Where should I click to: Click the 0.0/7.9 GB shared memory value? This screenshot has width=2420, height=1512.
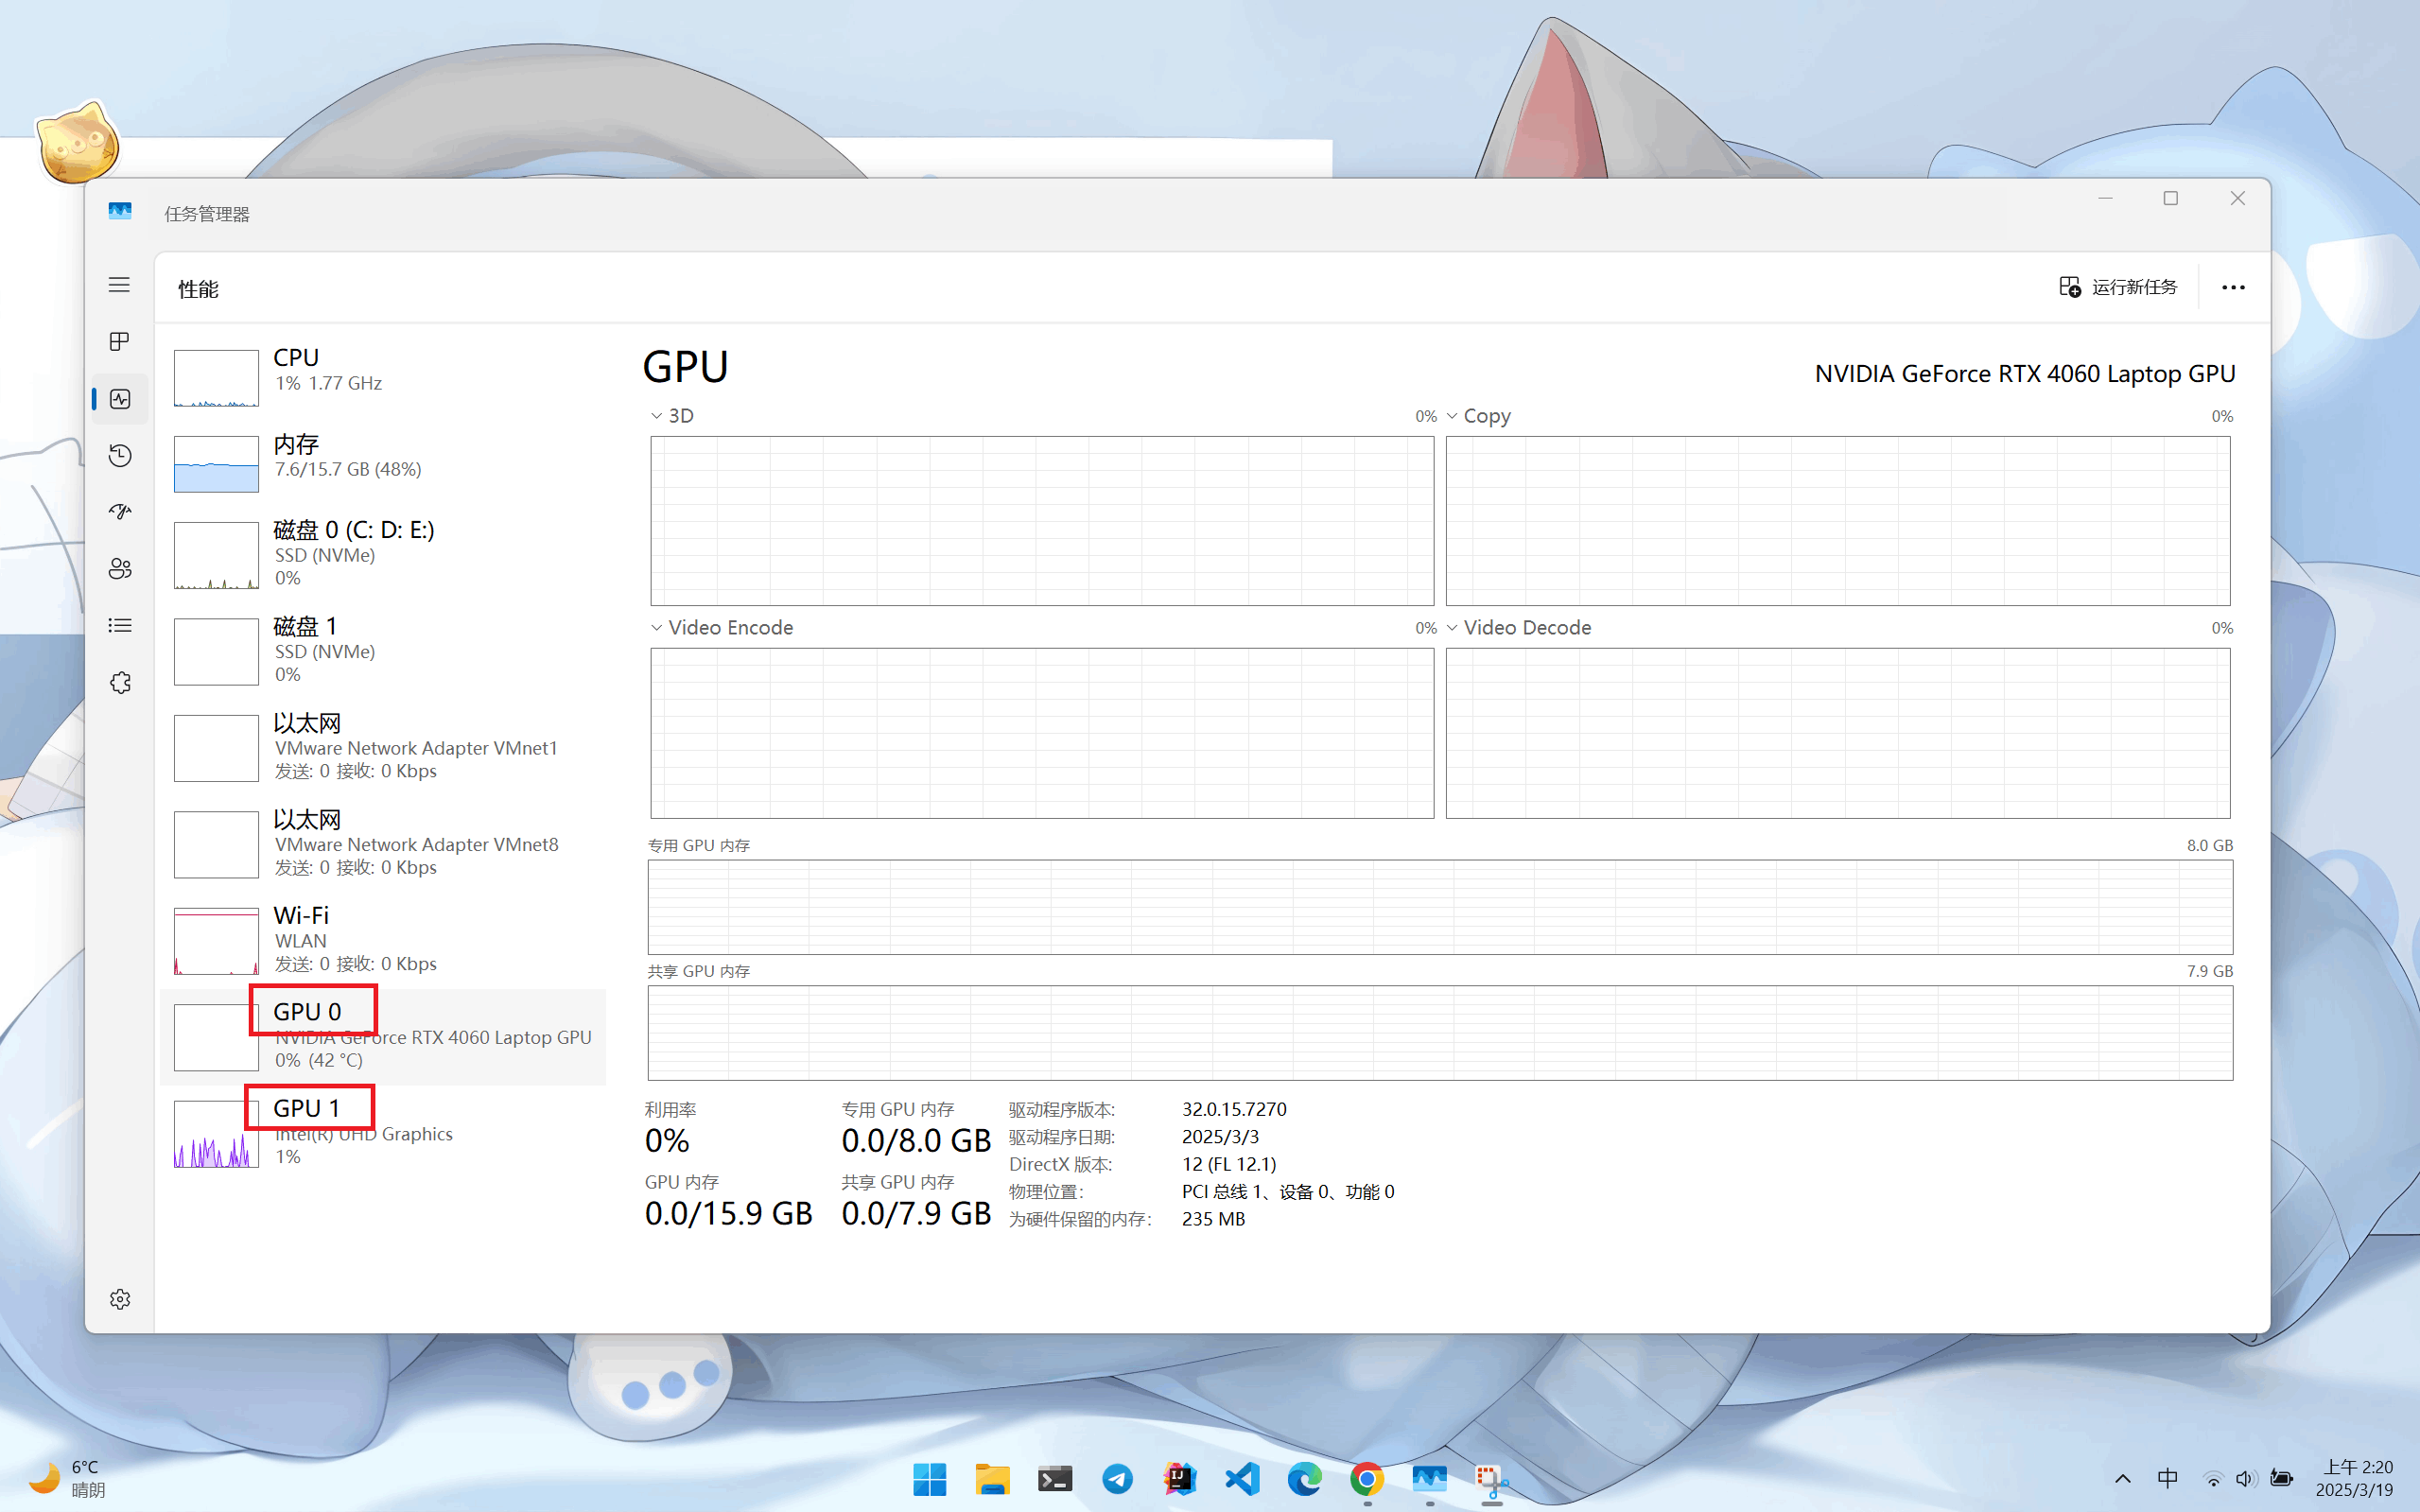916,1214
